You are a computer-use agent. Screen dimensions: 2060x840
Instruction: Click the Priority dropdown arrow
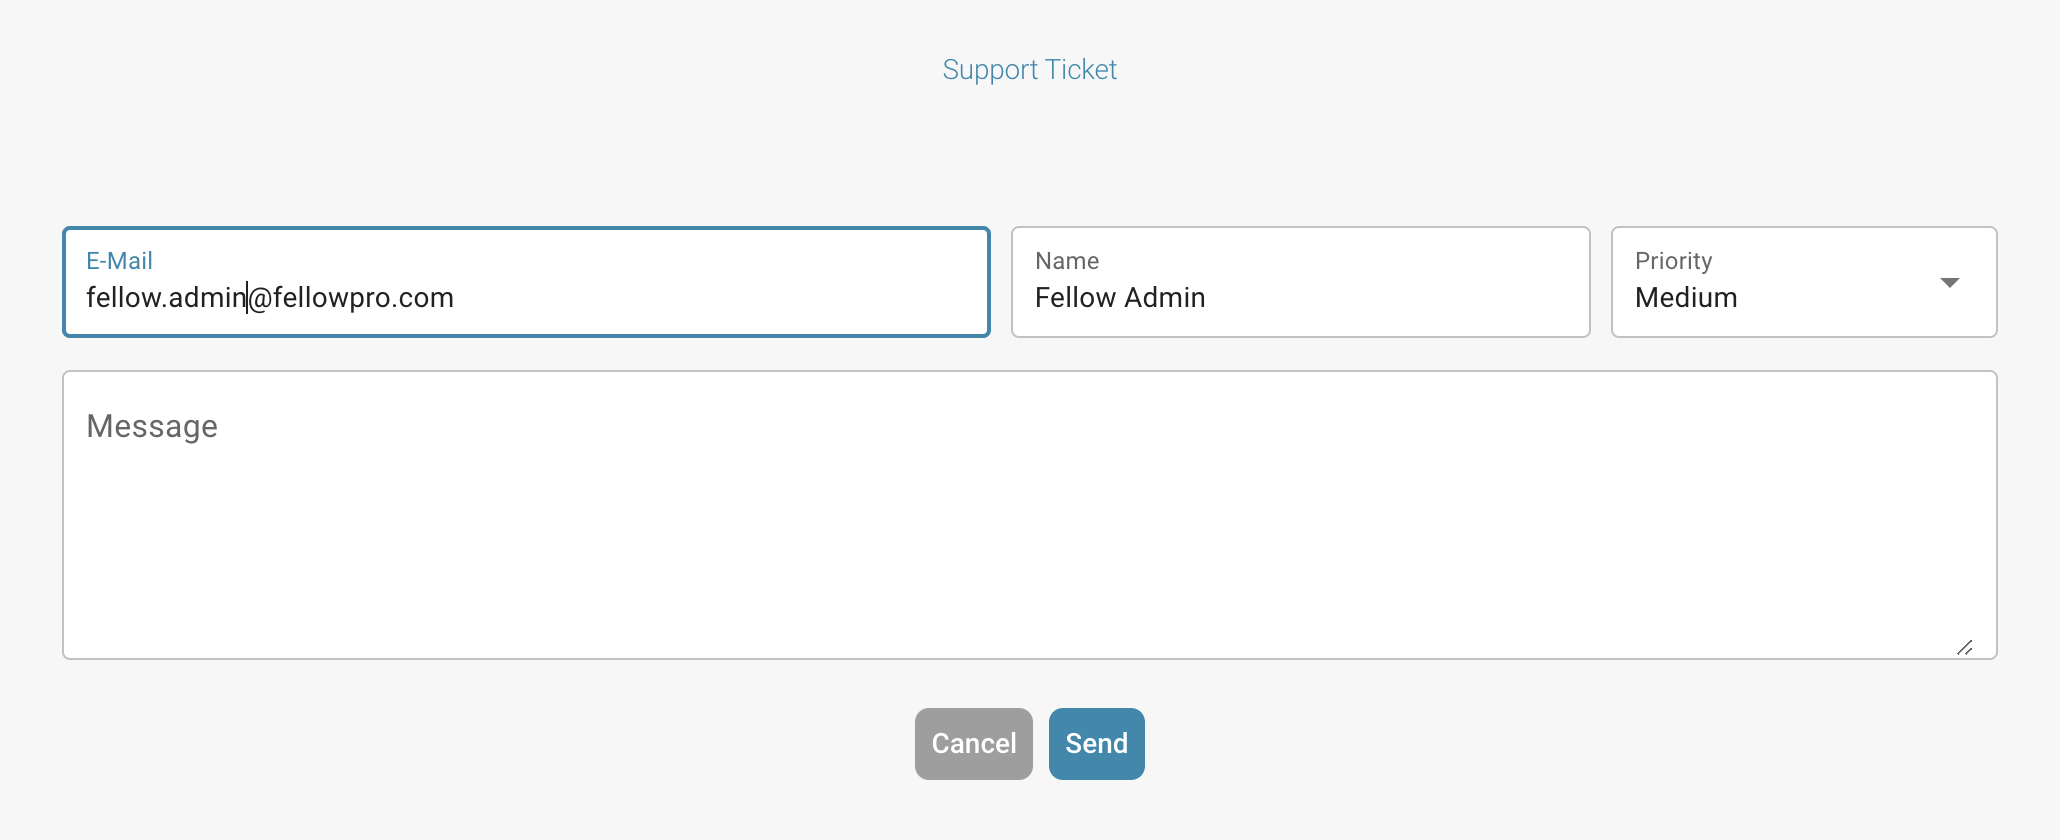click(1949, 283)
